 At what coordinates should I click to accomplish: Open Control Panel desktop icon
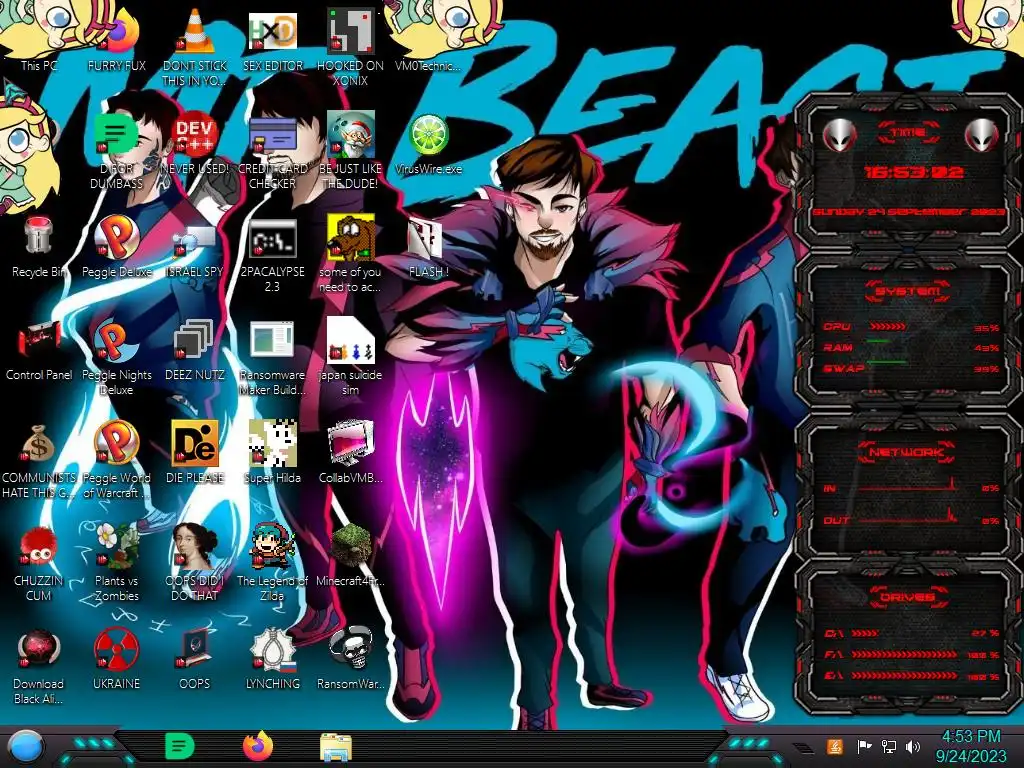point(39,349)
